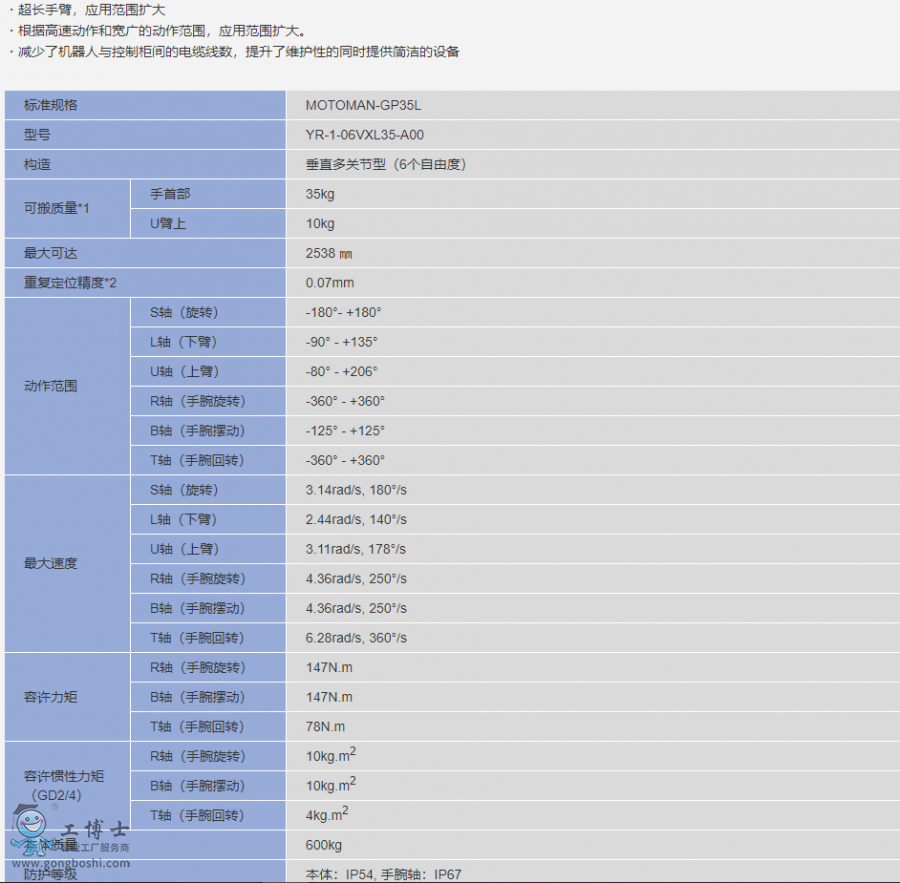Click 'T轴（手腕回转）' under 容许惯性力矩

(x=197, y=816)
